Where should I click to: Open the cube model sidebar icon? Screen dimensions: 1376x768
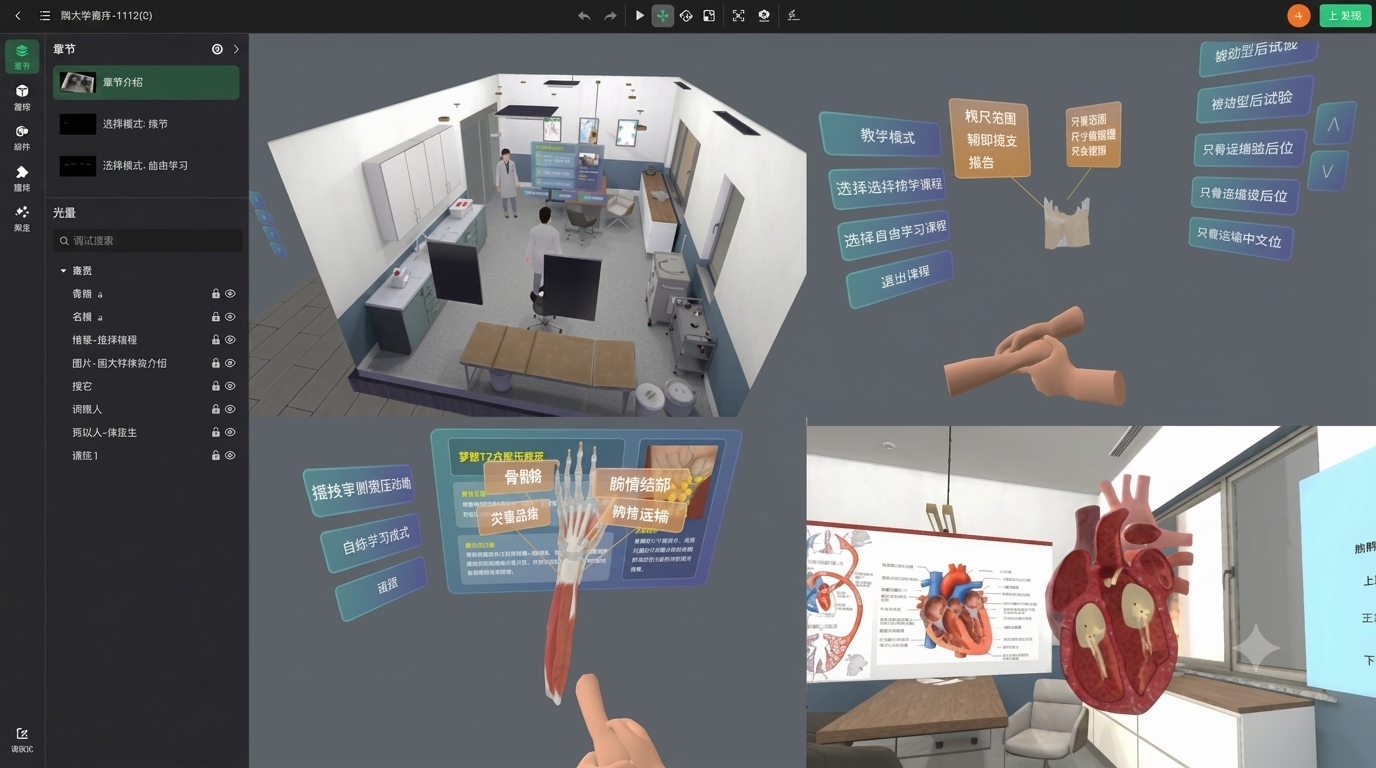tap(22, 97)
